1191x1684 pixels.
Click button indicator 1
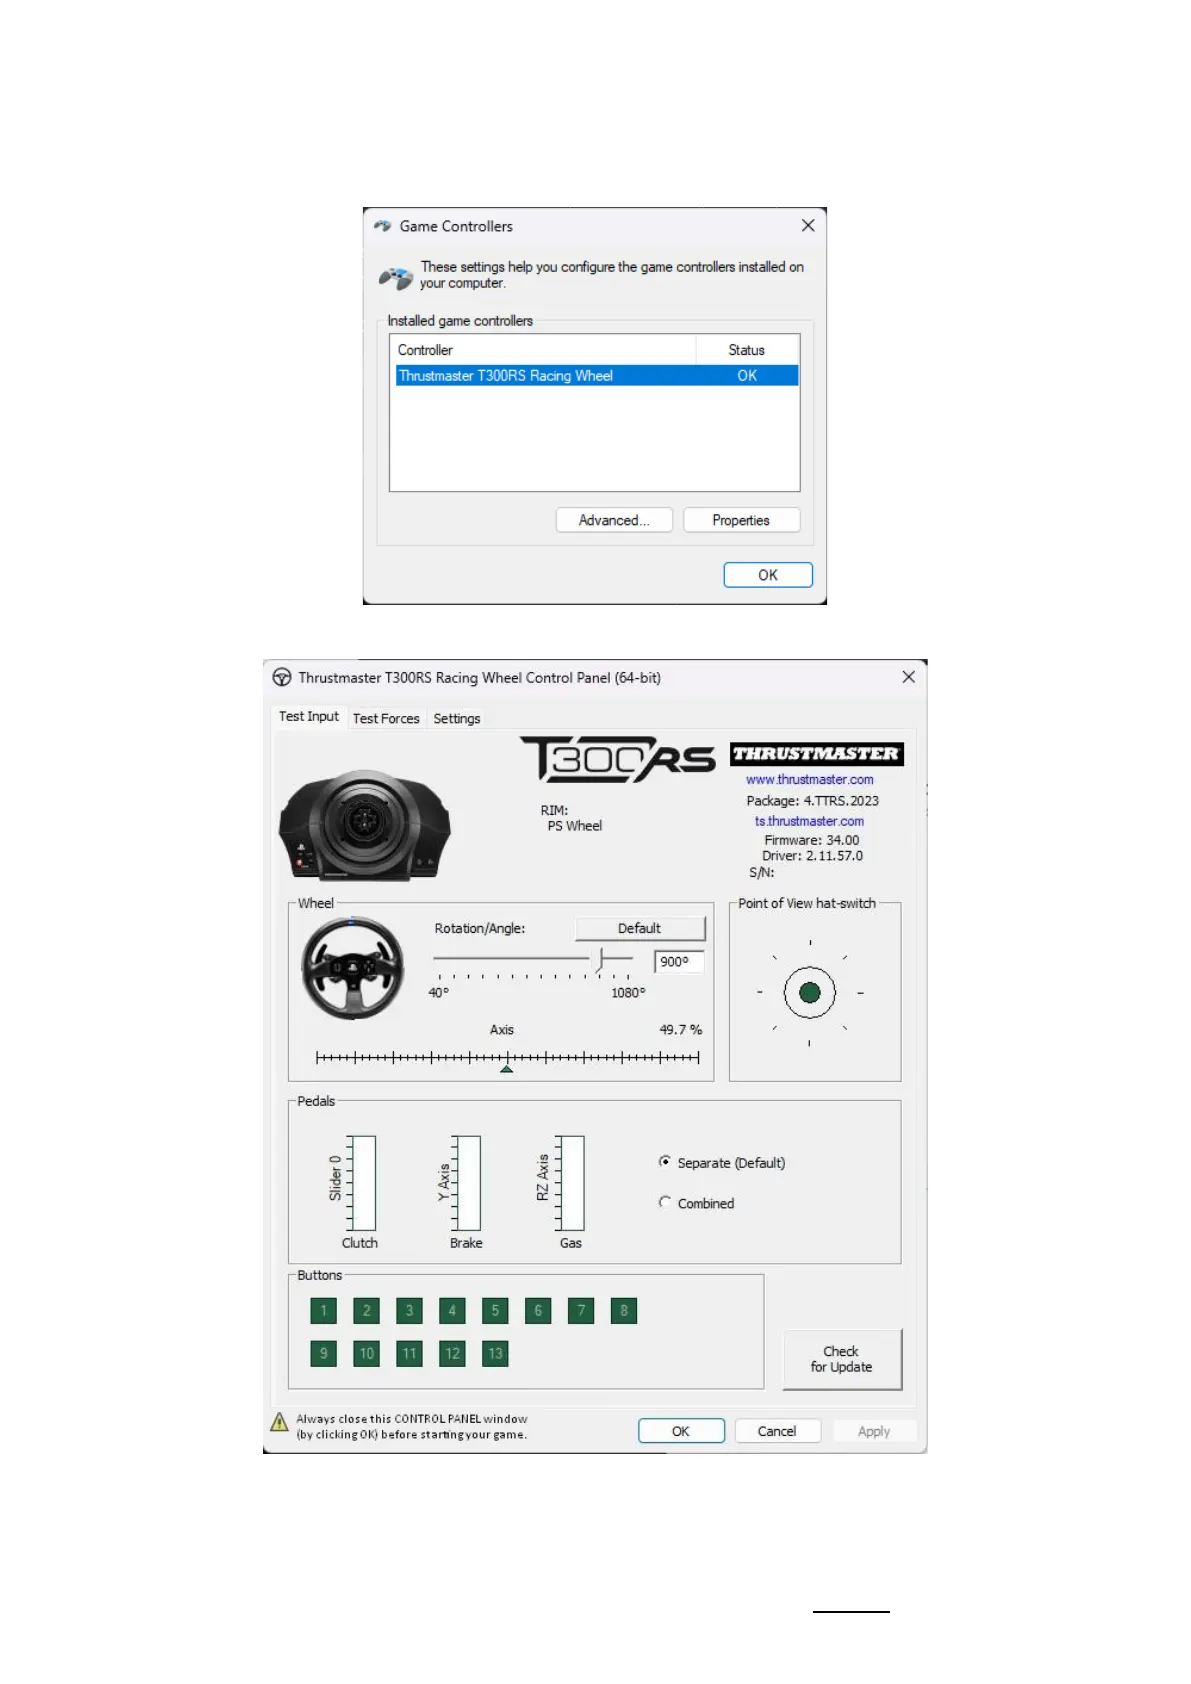(x=324, y=1310)
